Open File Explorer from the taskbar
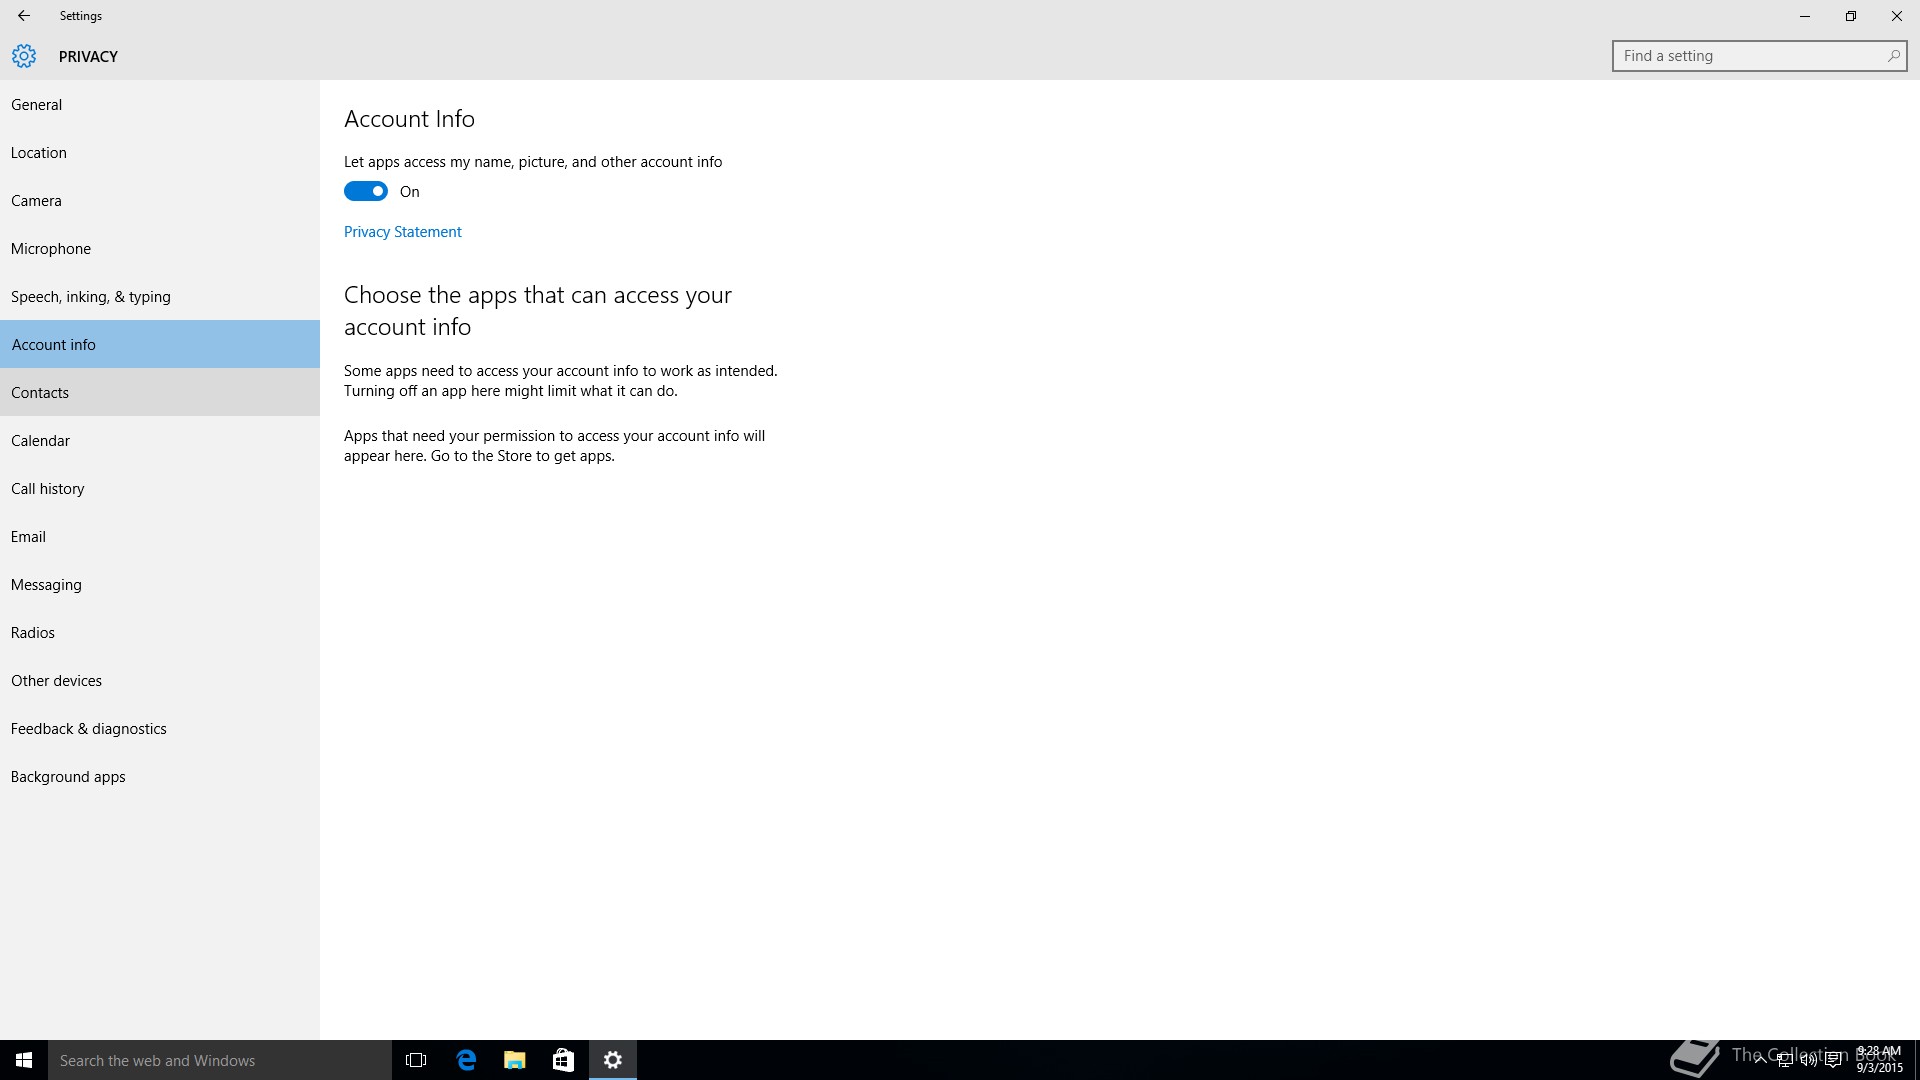Image resolution: width=1920 pixels, height=1080 pixels. 515,1060
